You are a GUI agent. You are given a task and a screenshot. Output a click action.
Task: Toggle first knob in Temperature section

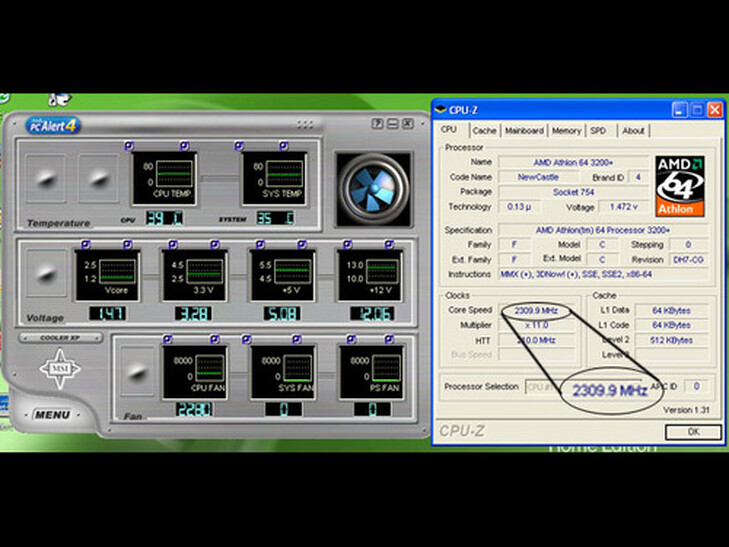coord(46,178)
